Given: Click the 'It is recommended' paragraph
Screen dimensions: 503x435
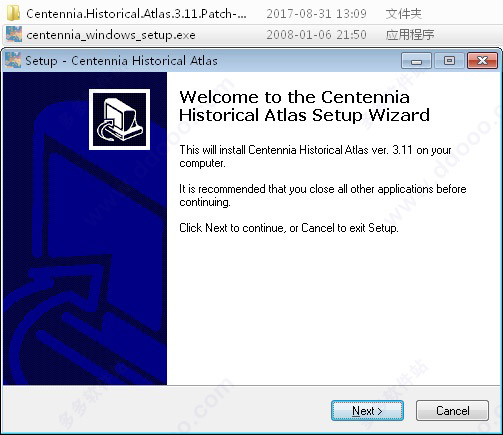Looking at the screenshot, I should (323, 195).
